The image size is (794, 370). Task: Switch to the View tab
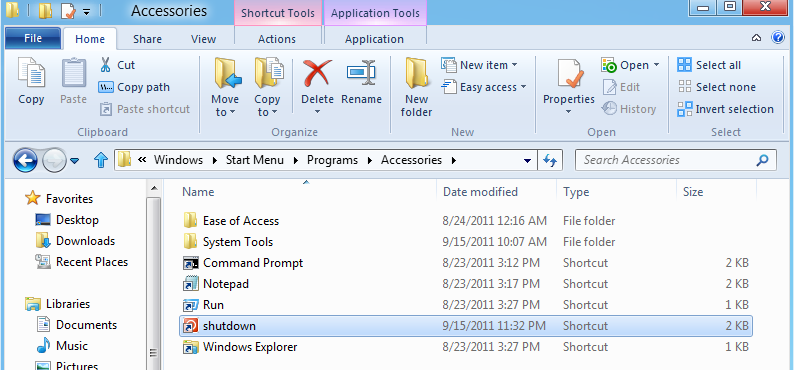pyautogui.click(x=204, y=39)
